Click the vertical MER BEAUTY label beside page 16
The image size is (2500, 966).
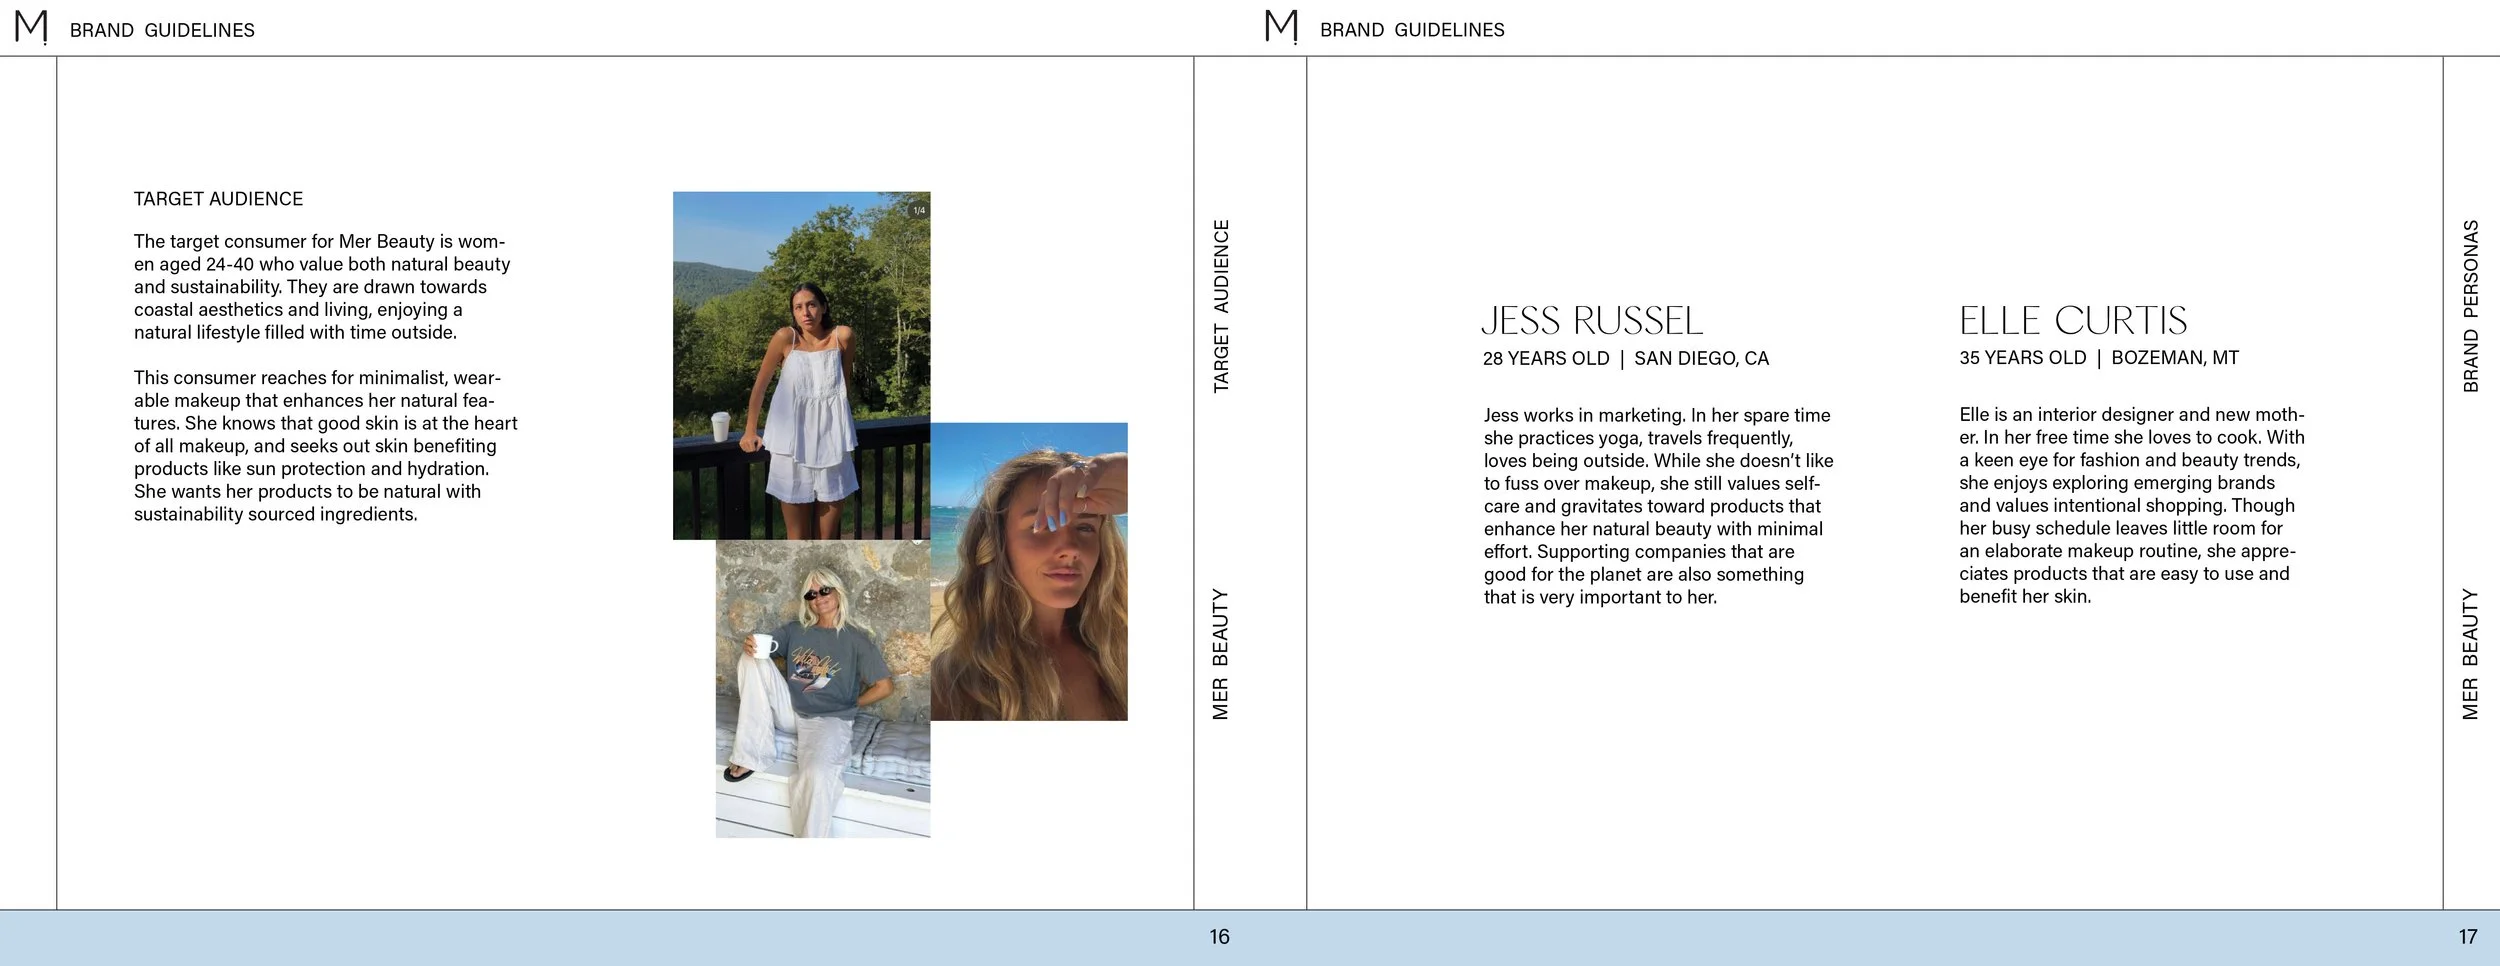click(1221, 654)
